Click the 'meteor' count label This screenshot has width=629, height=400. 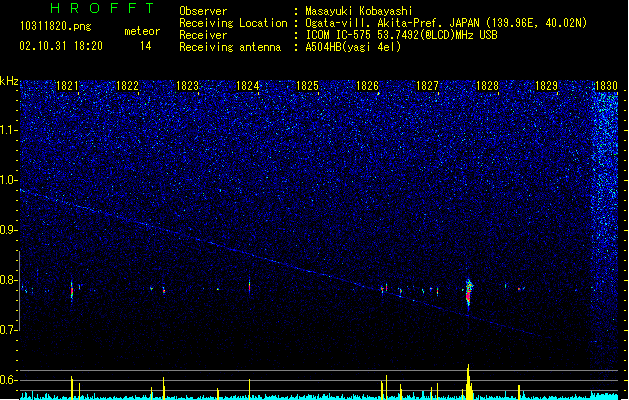tap(142, 31)
